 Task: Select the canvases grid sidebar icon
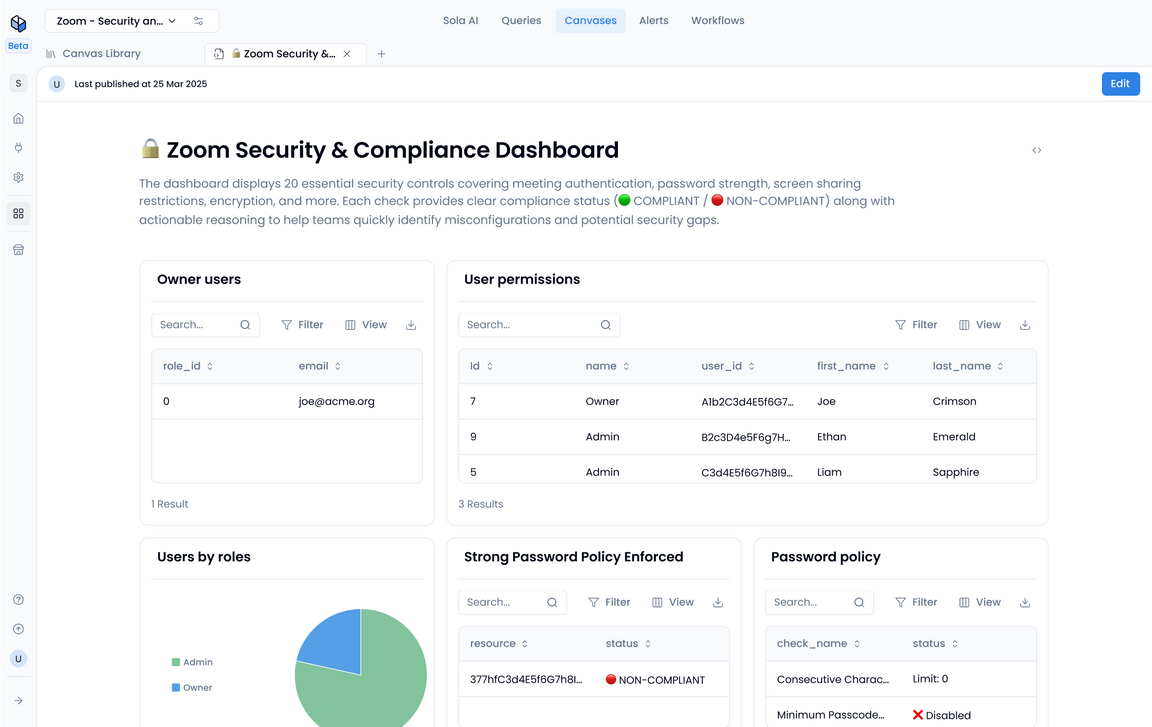18,214
